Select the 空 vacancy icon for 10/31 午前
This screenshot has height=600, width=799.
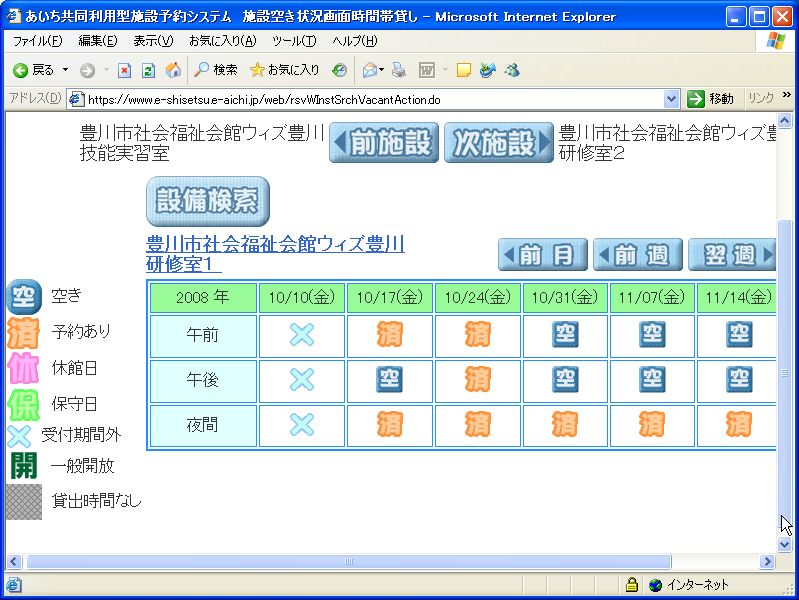(565, 334)
